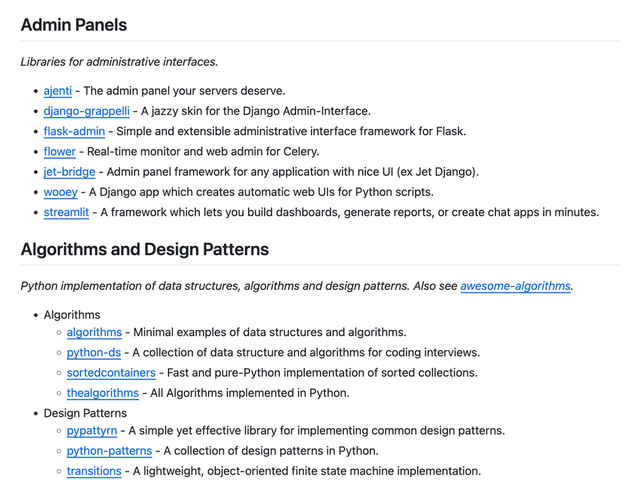The image size is (640, 493).
Task: Open the jet-bridge link
Action: (x=69, y=172)
